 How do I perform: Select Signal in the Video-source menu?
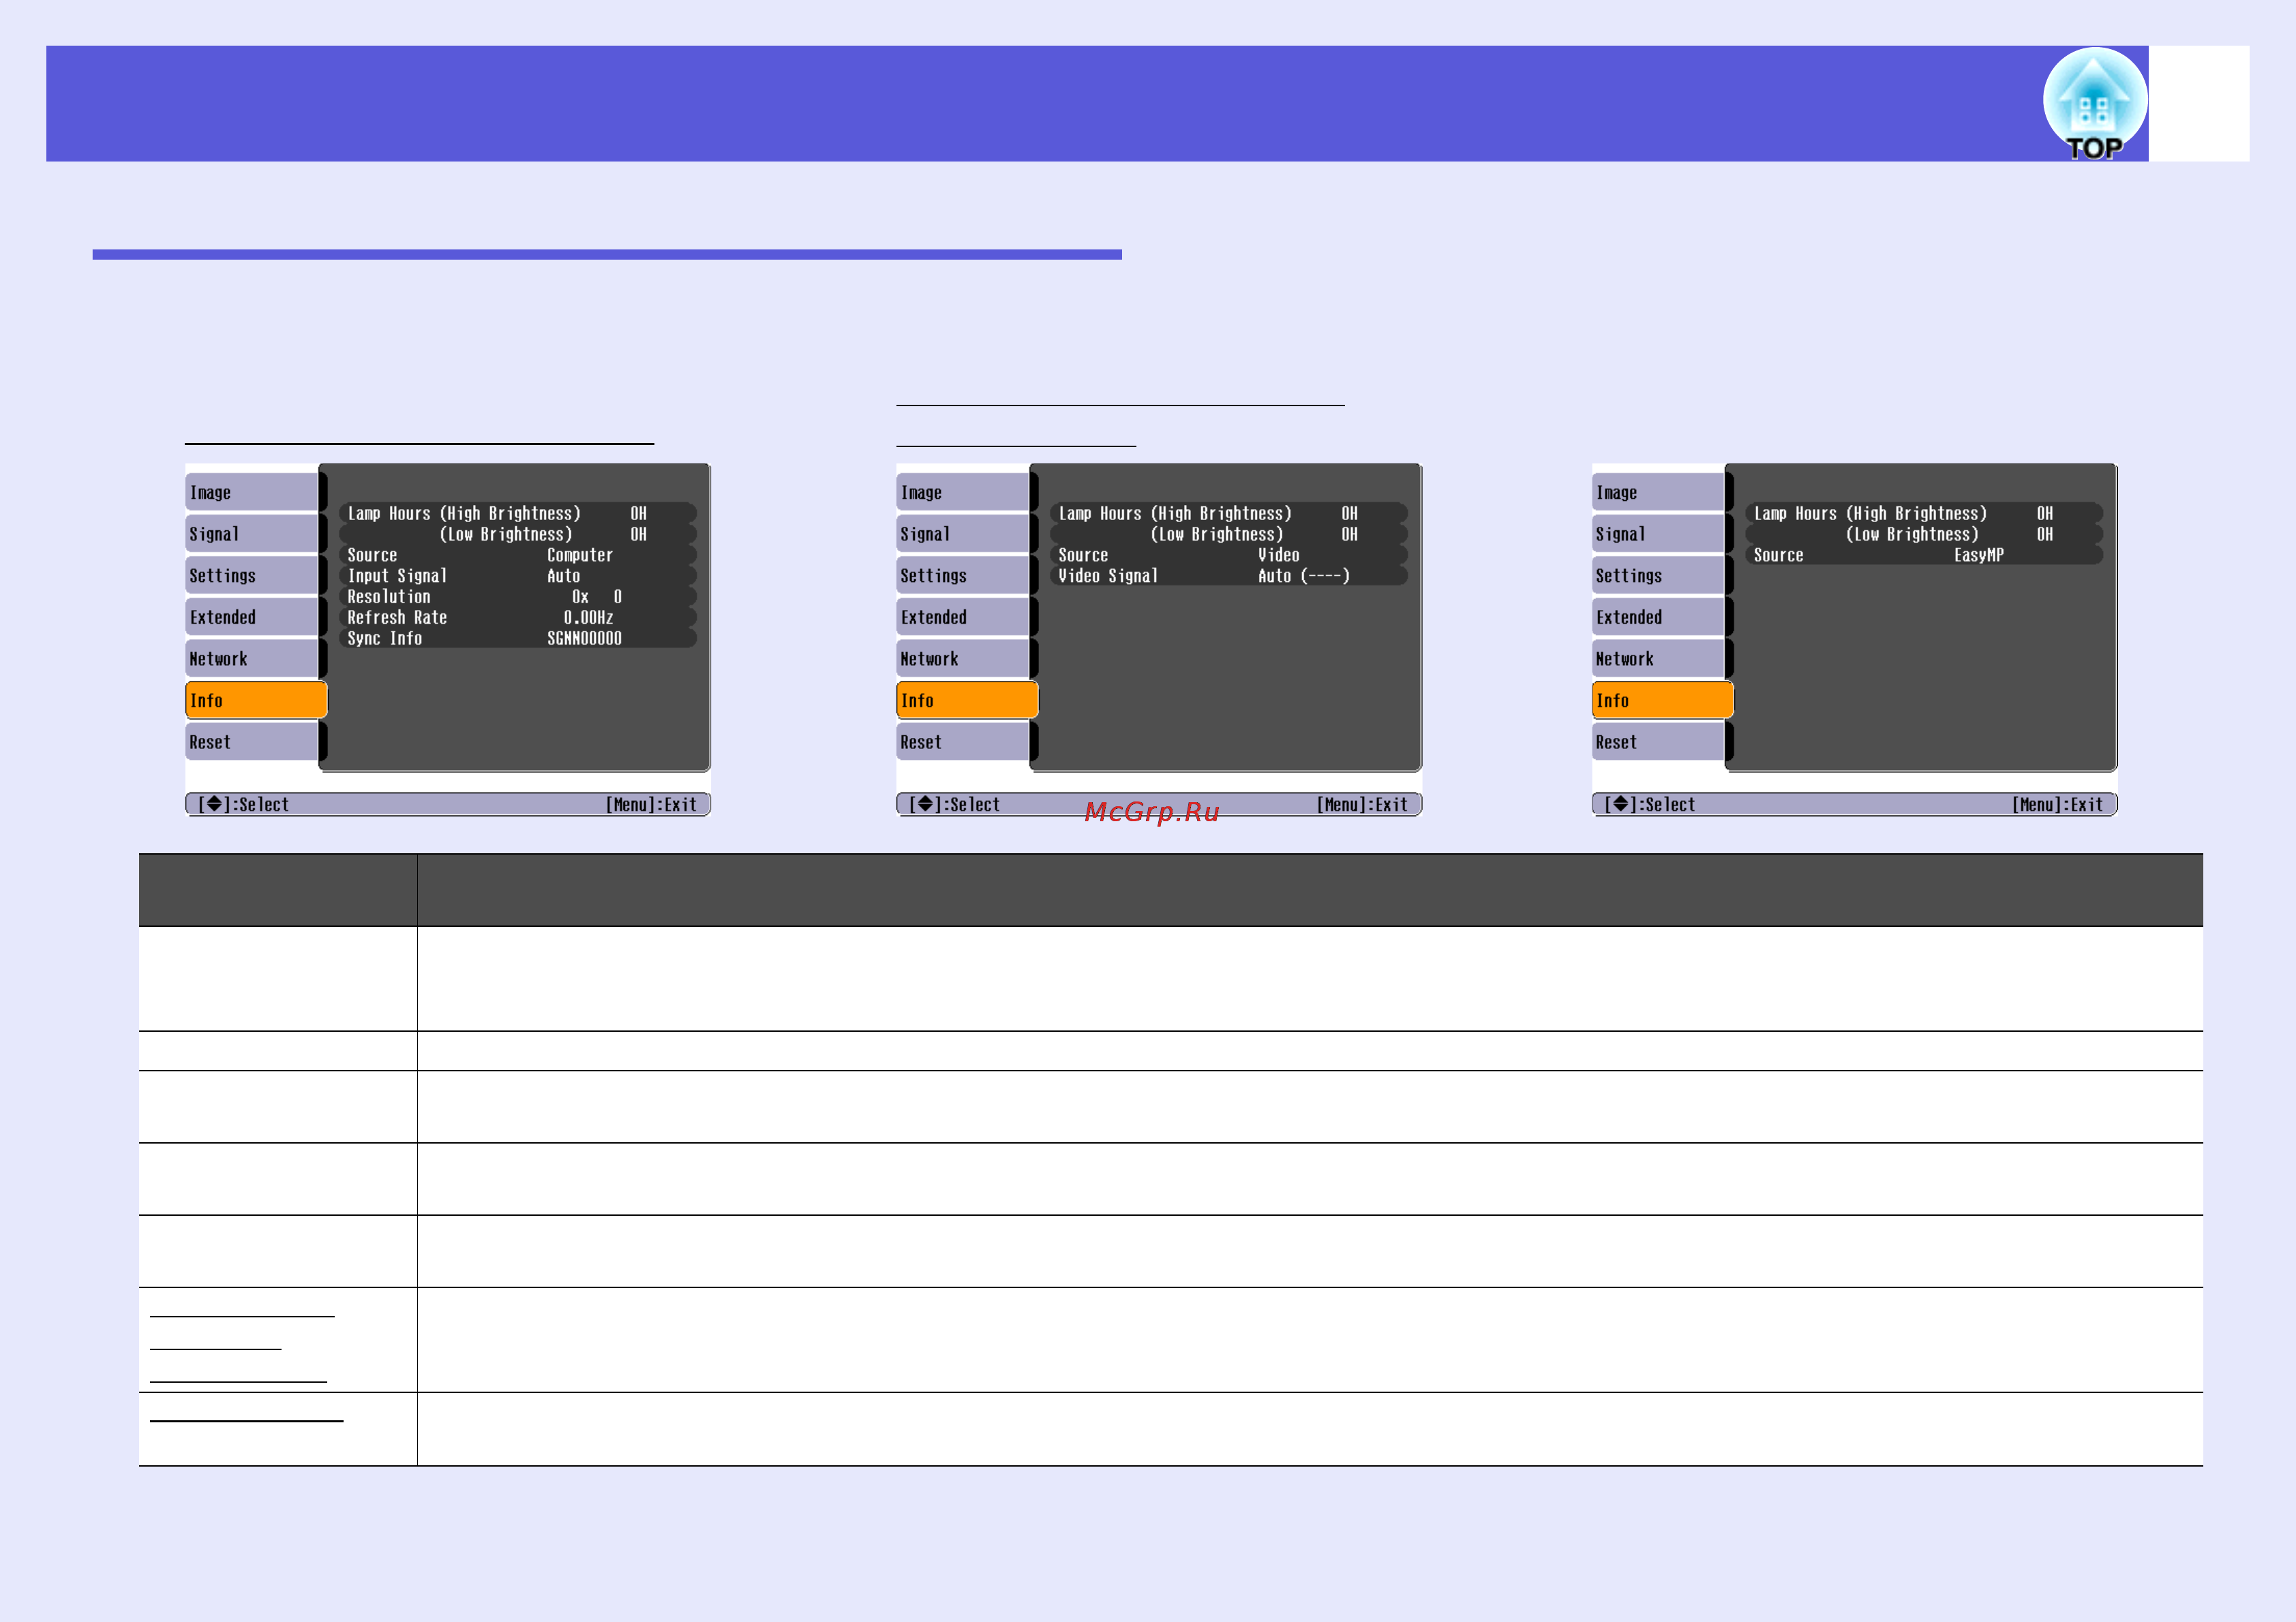pos(963,534)
